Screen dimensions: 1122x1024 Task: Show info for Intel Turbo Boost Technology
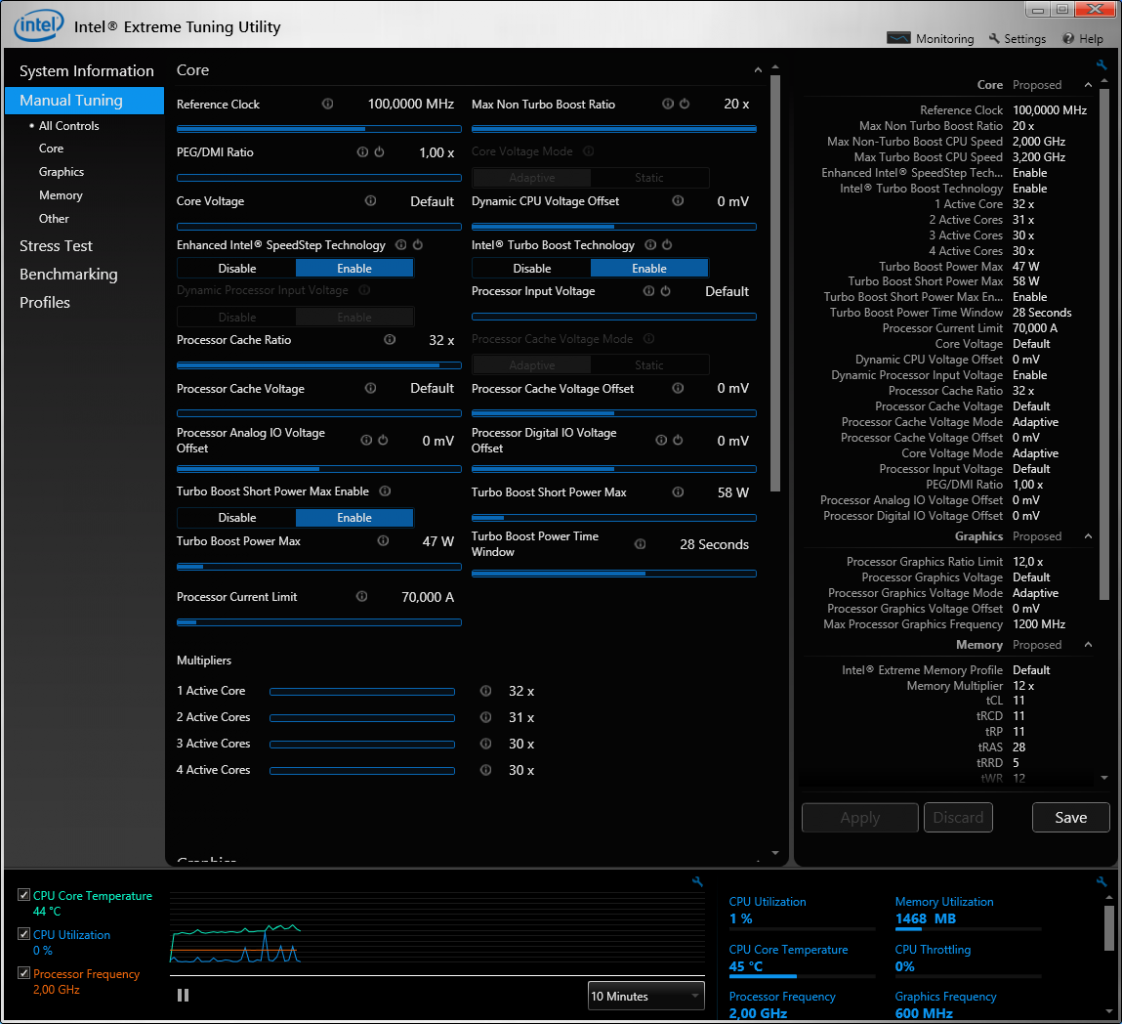tap(650, 245)
